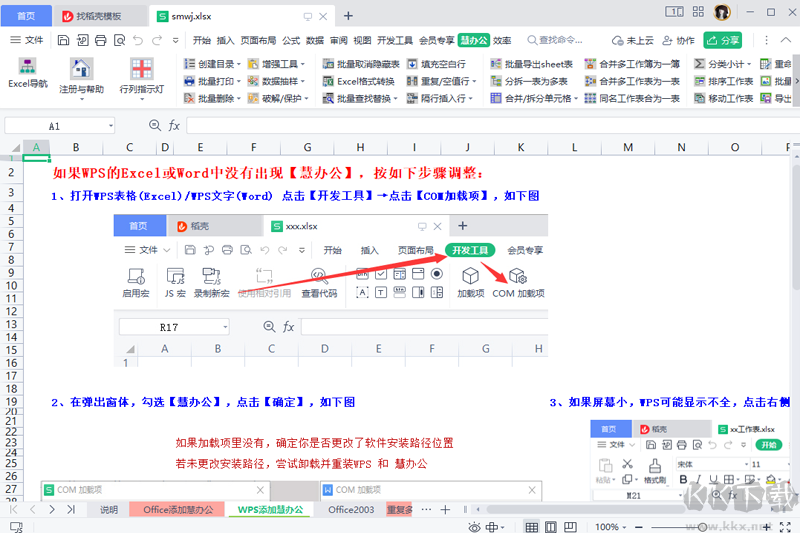Click the zoom out minus button
800x533 pixels.
pos(639,527)
